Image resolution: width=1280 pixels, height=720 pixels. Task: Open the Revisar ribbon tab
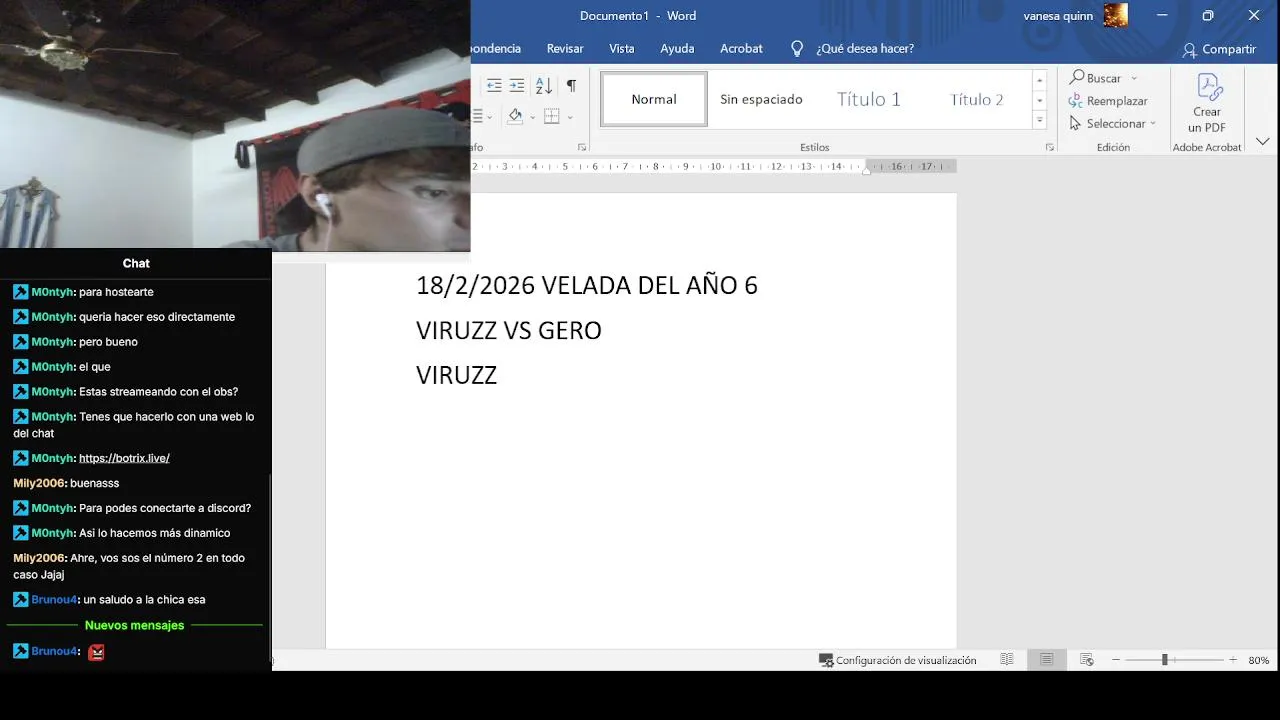[565, 48]
